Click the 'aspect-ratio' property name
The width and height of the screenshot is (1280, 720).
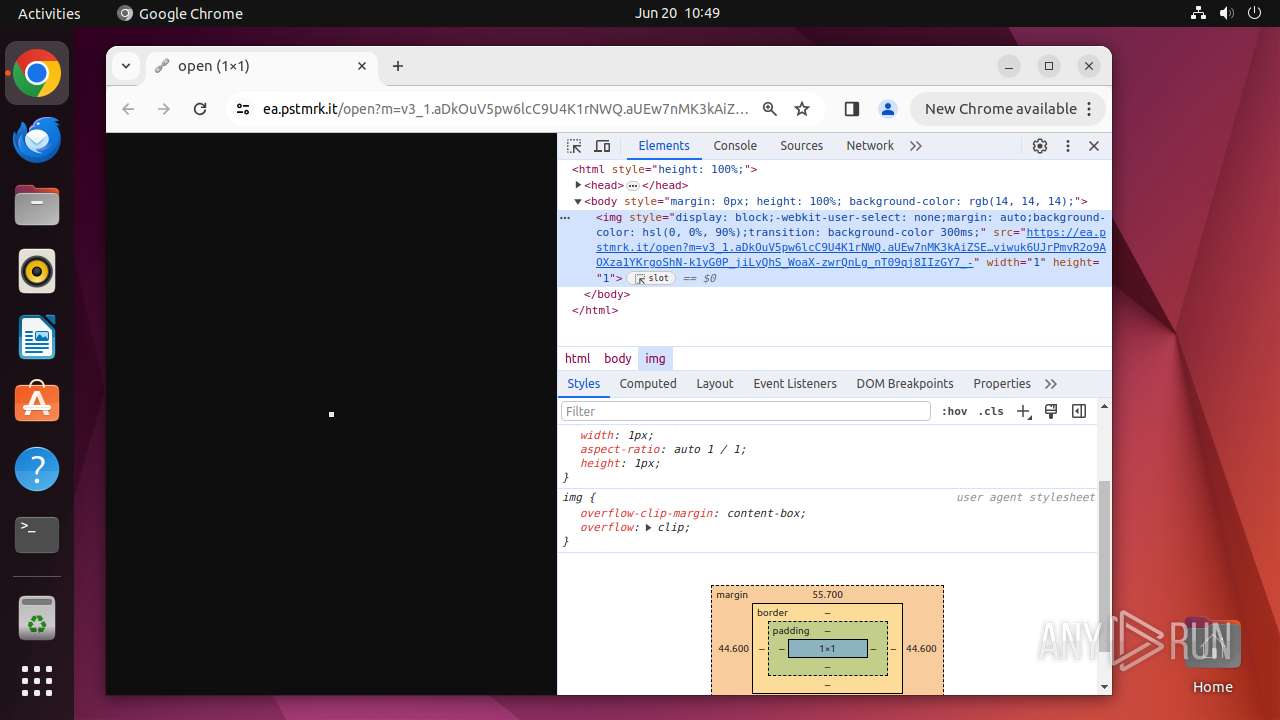pyautogui.click(x=620, y=449)
